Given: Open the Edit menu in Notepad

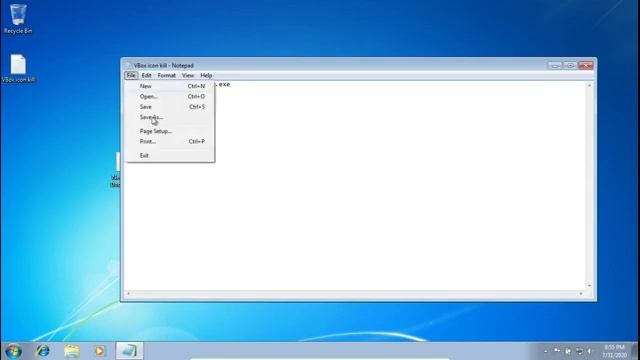Looking at the screenshot, I should pyautogui.click(x=147, y=76).
